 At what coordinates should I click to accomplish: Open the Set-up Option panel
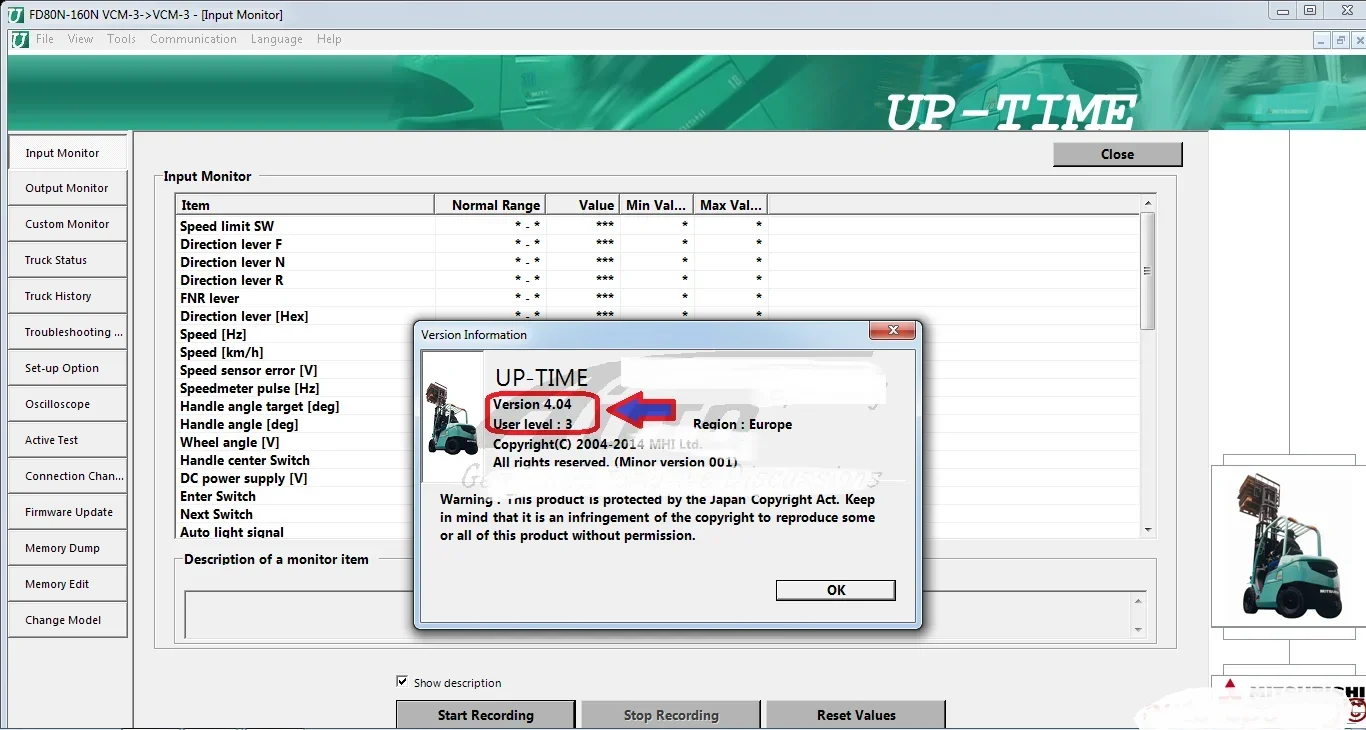pos(68,368)
